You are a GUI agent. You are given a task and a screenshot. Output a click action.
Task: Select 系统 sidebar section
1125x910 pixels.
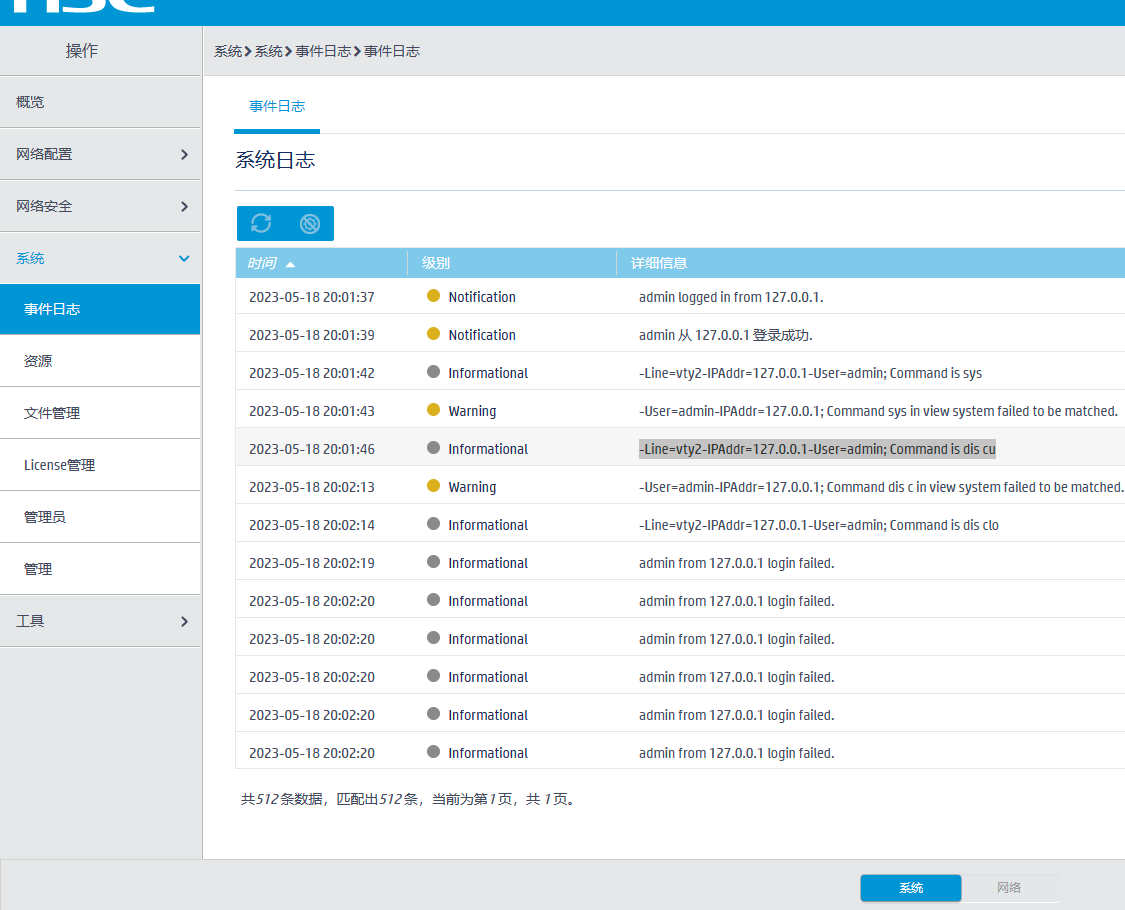100,258
